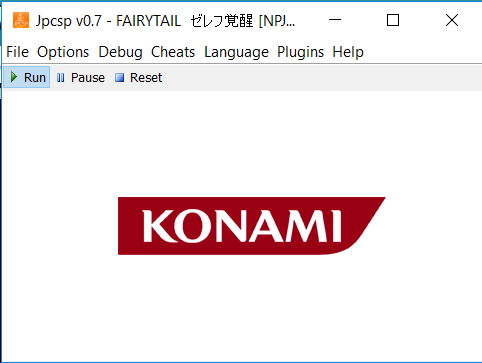Image resolution: width=482 pixels, height=363 pixels.
Task: Close the Jpcsp emulator window
Action: [452, 20]
